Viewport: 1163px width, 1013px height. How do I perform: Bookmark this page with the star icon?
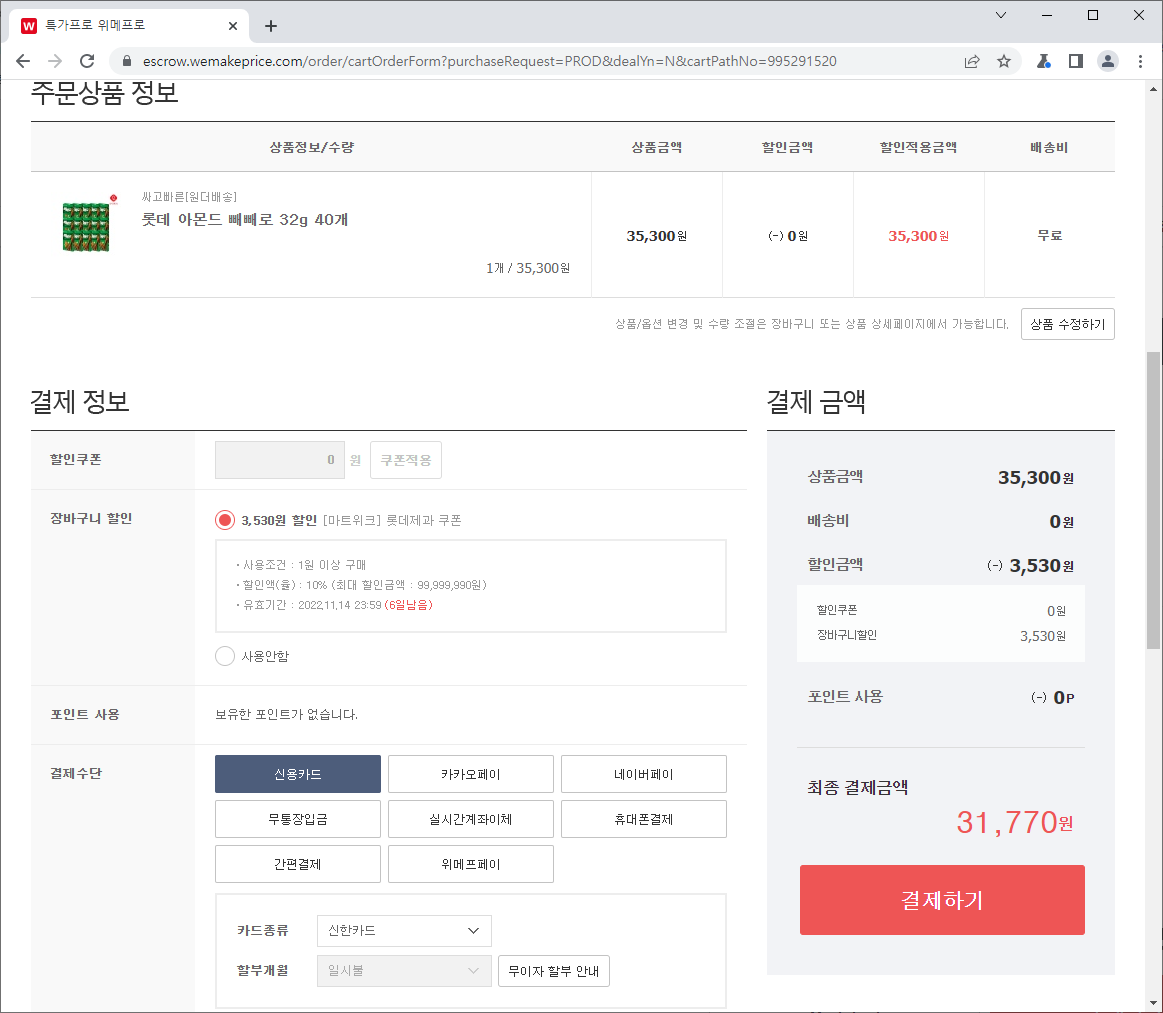(x=1004, y=61)
